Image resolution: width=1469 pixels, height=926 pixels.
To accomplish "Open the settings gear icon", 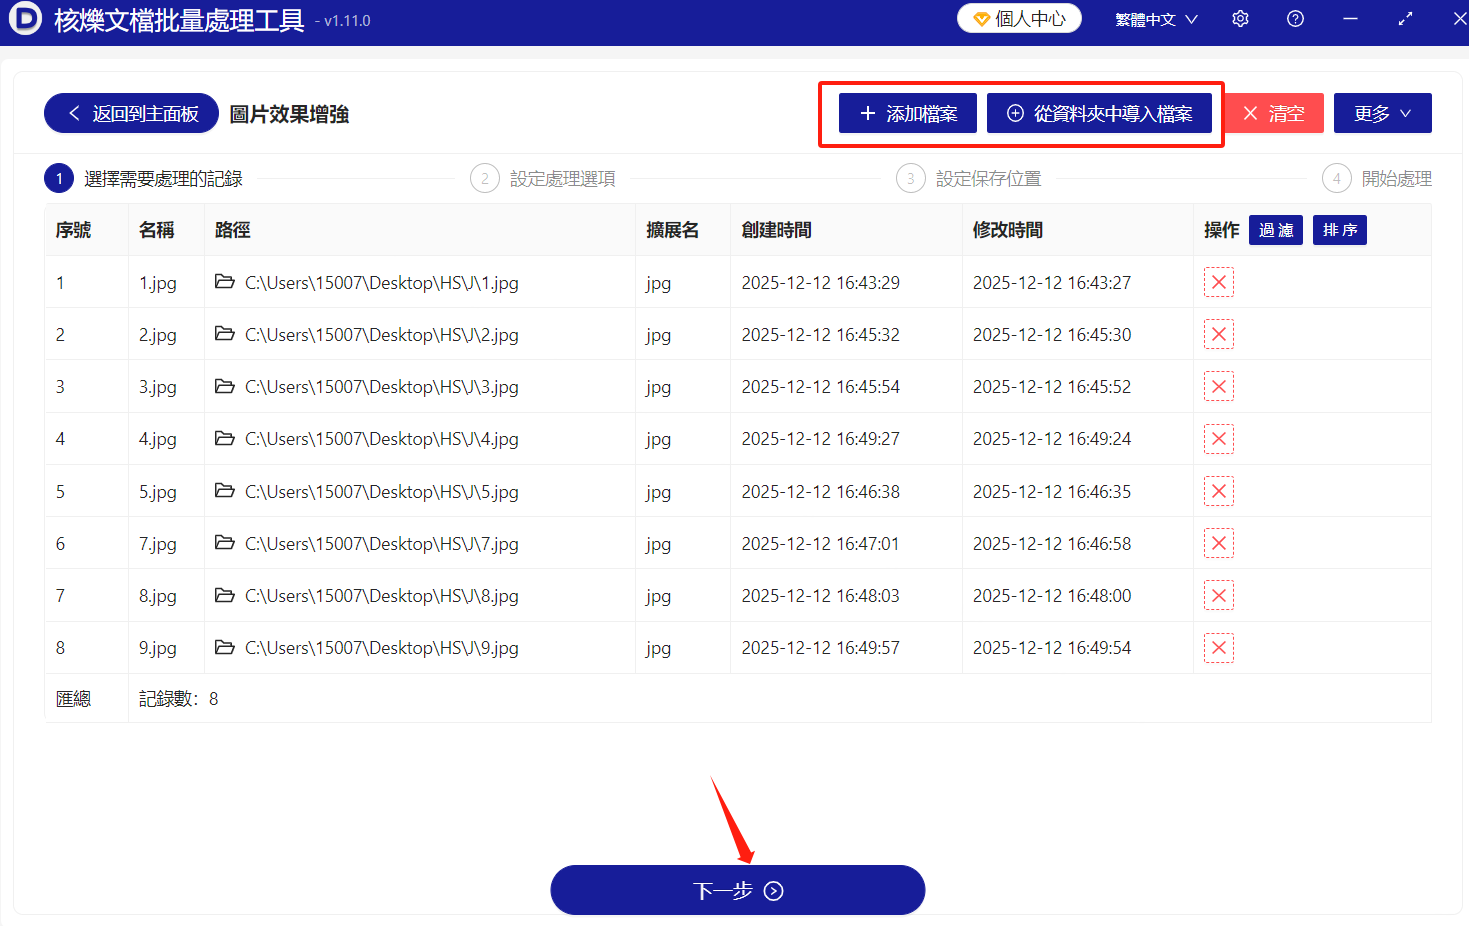I will tap(1240, 18).
